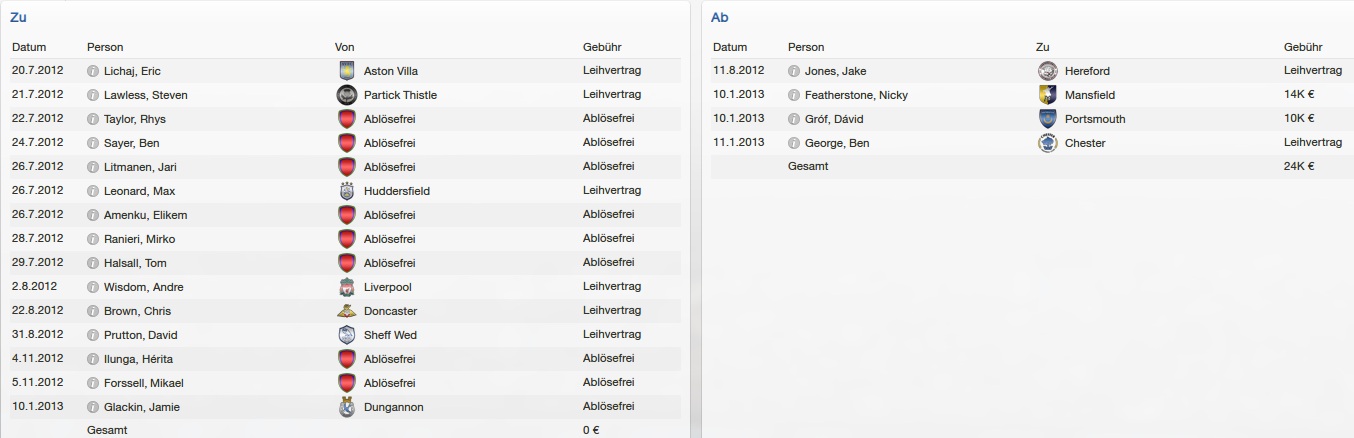Sort outgoing transfers by Zu column
The width and height of the screenshot is (1354, 438).
coord(1042,47)
